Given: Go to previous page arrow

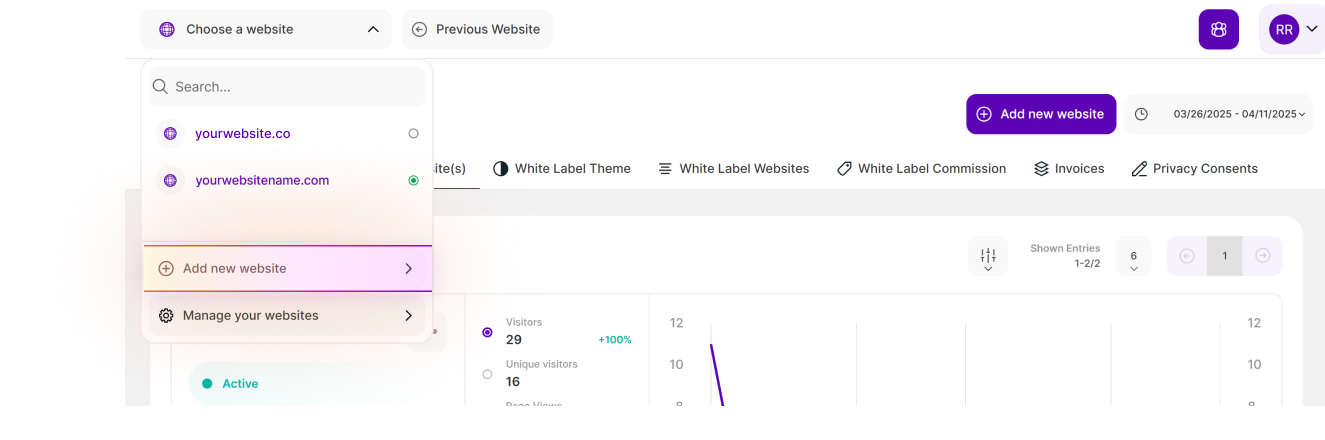Looking at the screenshot, I should pos(1187,256).
